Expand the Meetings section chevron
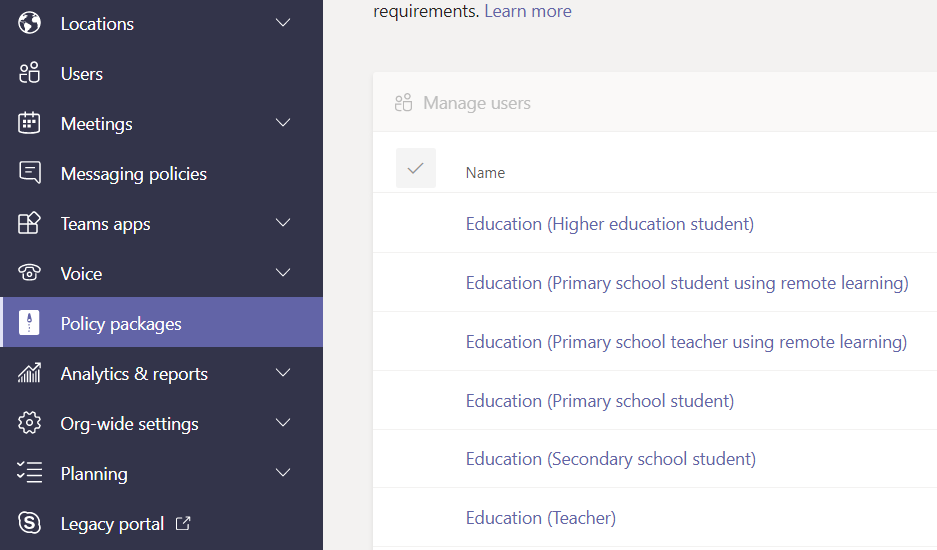 pos(283,123)
